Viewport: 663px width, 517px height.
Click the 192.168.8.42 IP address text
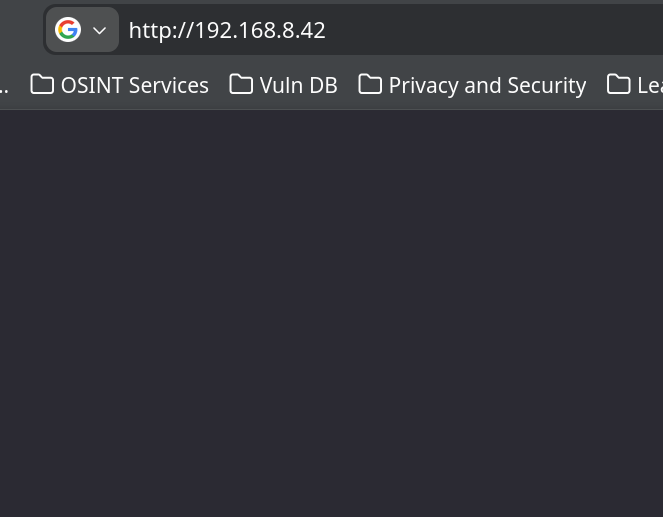coord(260,30)
